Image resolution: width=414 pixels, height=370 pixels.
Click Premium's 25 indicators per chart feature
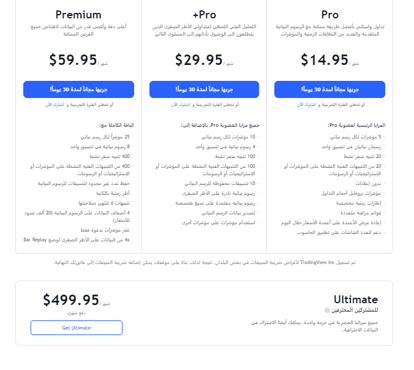click(105, 137)
